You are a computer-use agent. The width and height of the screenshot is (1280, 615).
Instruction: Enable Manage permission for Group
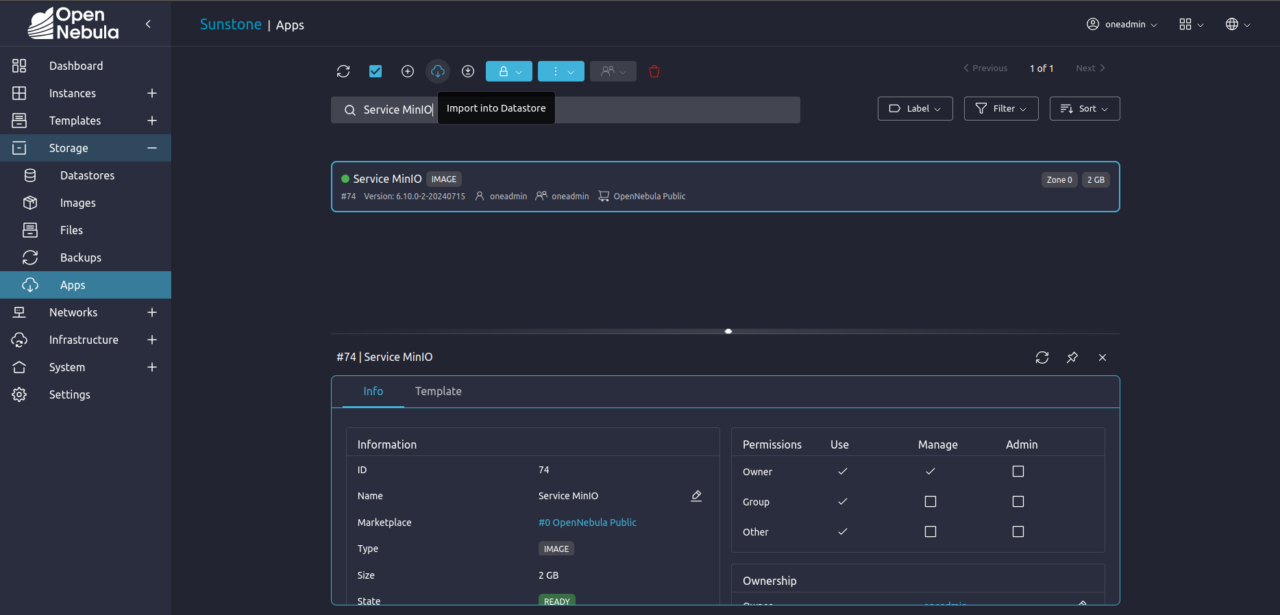930,501
